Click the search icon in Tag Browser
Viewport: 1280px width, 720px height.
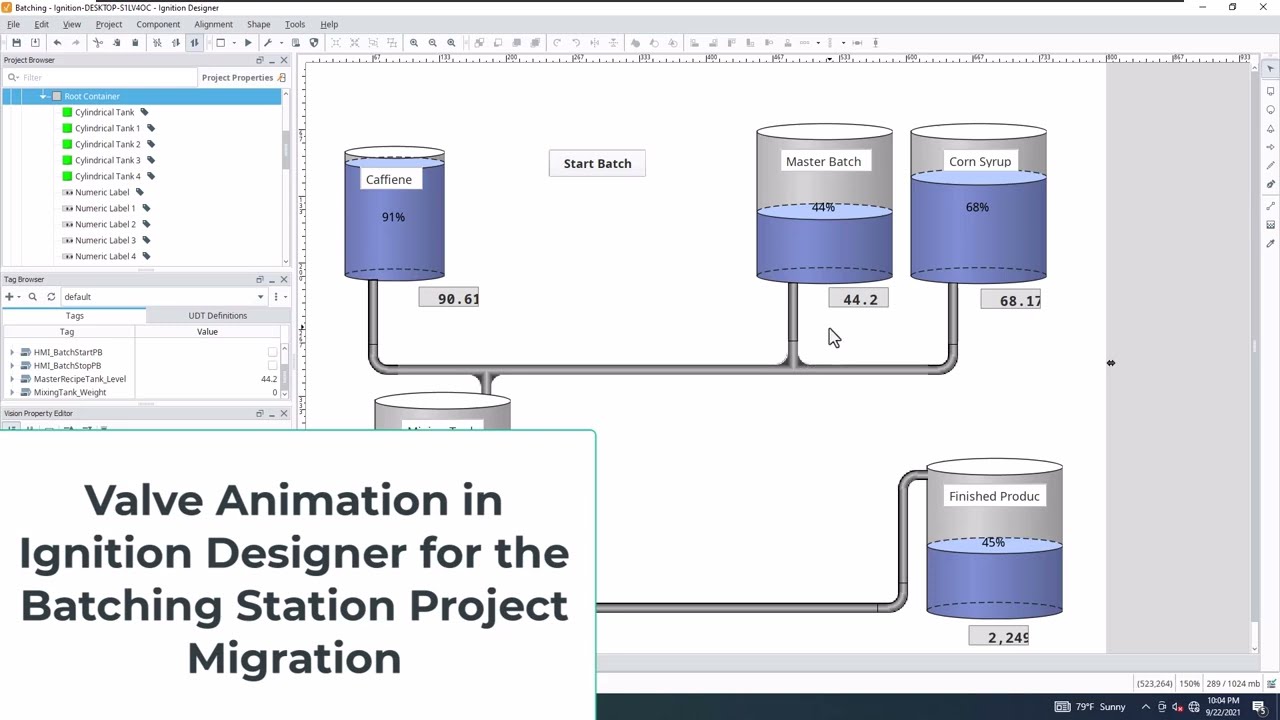click(x=32, y=297)
